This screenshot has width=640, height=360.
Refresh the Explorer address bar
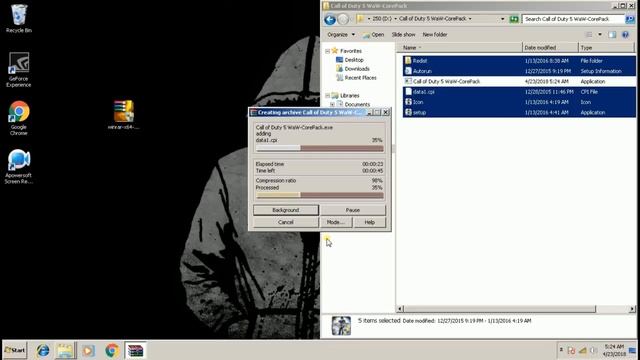(x=514, y=19)
